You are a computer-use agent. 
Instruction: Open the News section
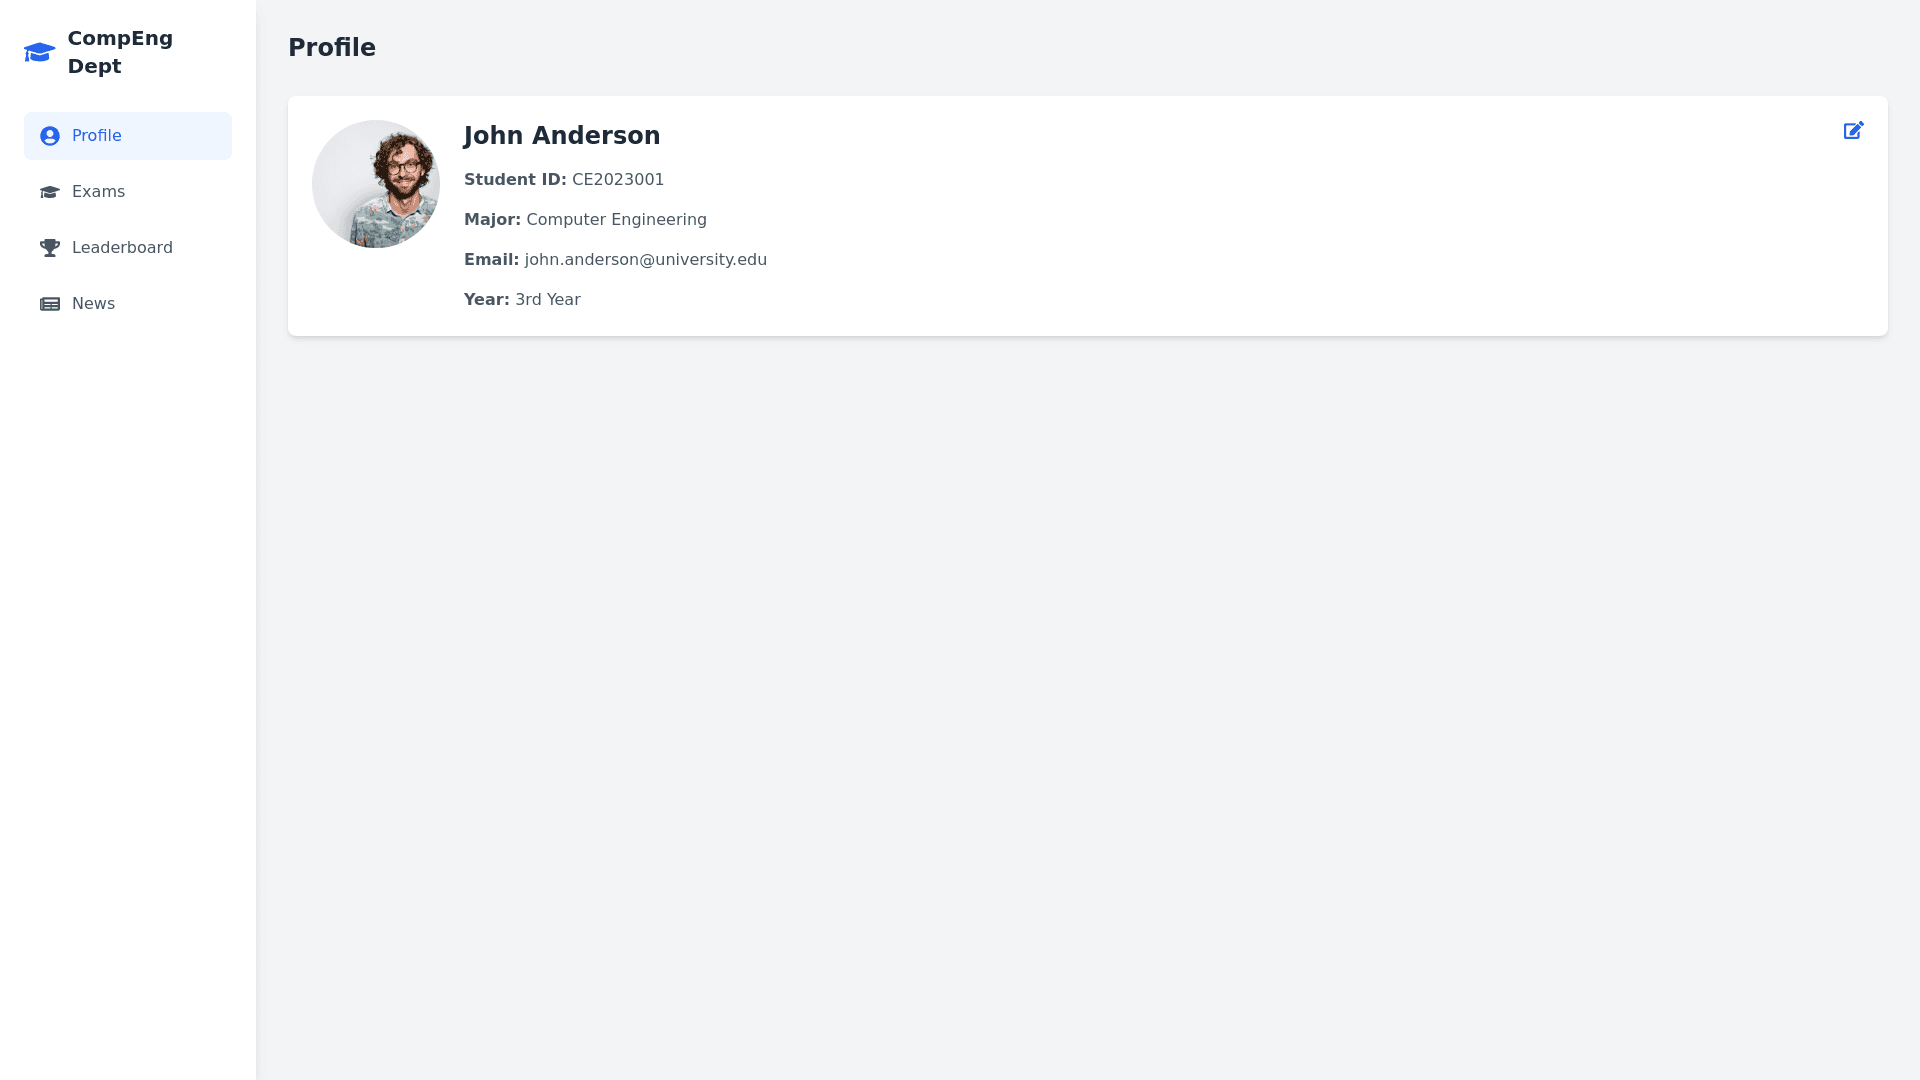point(93,304)
